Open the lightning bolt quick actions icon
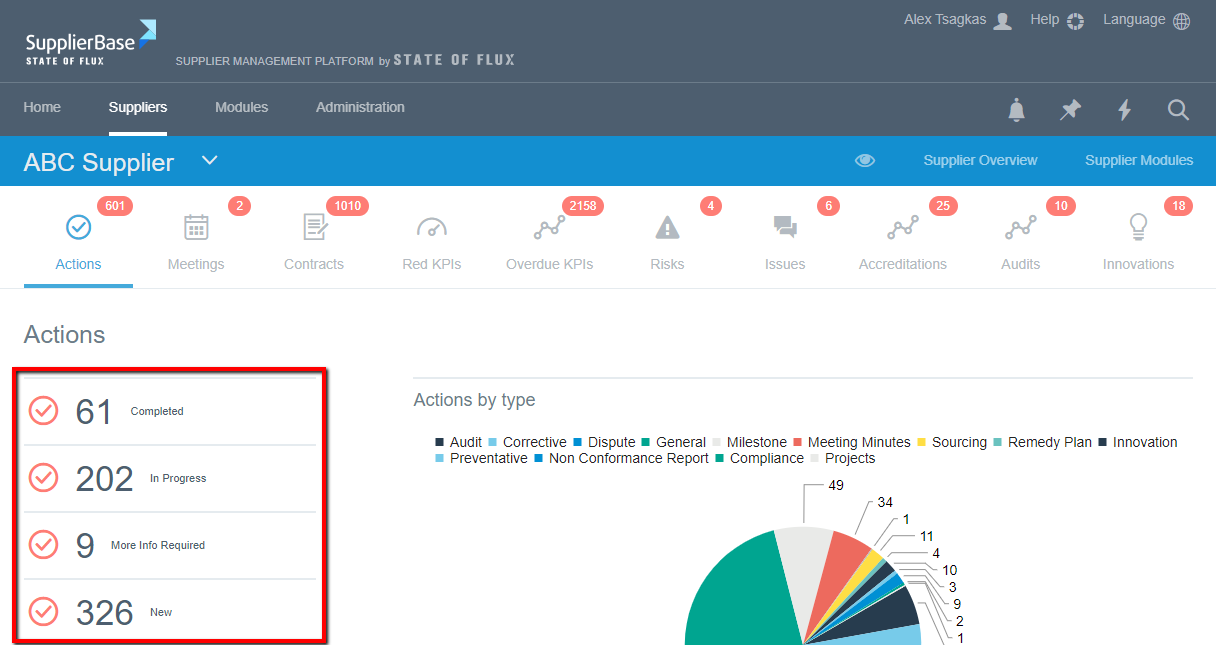Viewport: 1216px width, 645px height. pos(1125,110)
